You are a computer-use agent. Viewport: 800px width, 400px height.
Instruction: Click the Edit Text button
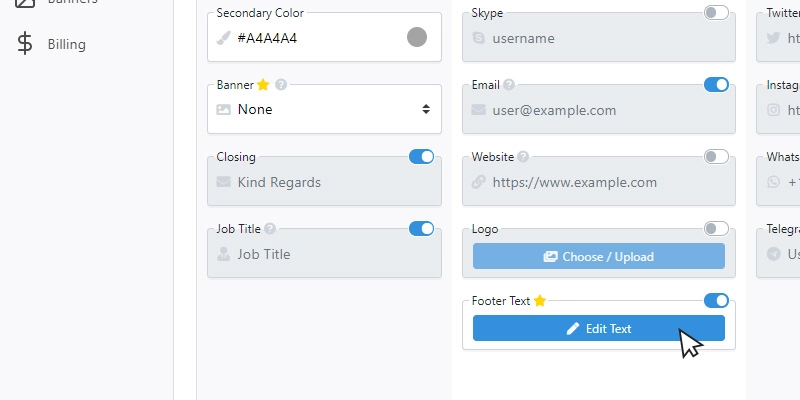click(598, 328)
